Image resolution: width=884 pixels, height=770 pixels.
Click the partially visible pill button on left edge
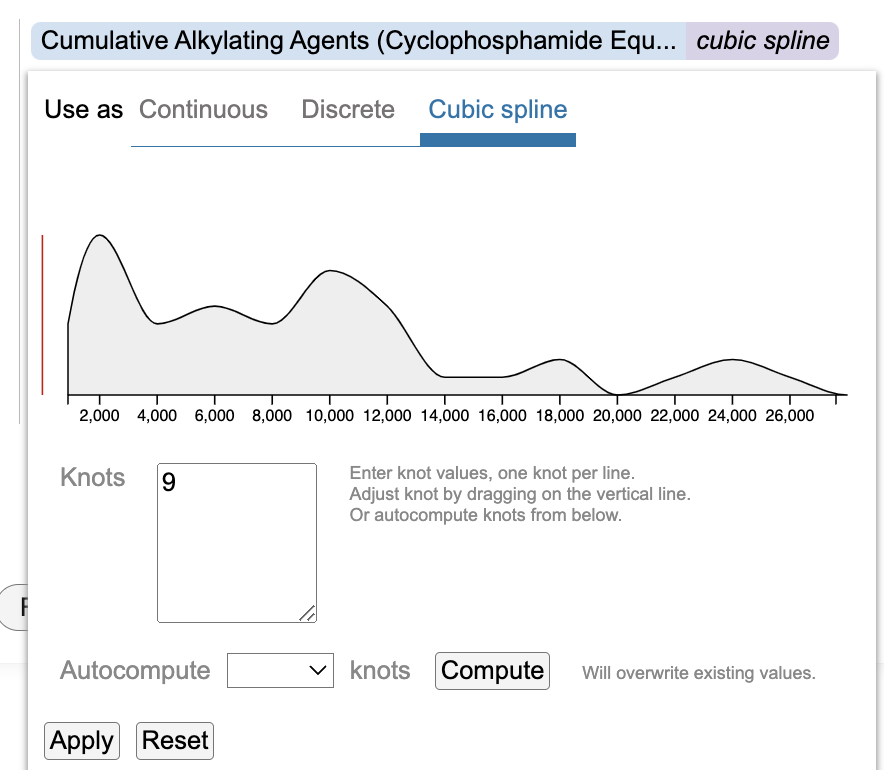(12, 606)
